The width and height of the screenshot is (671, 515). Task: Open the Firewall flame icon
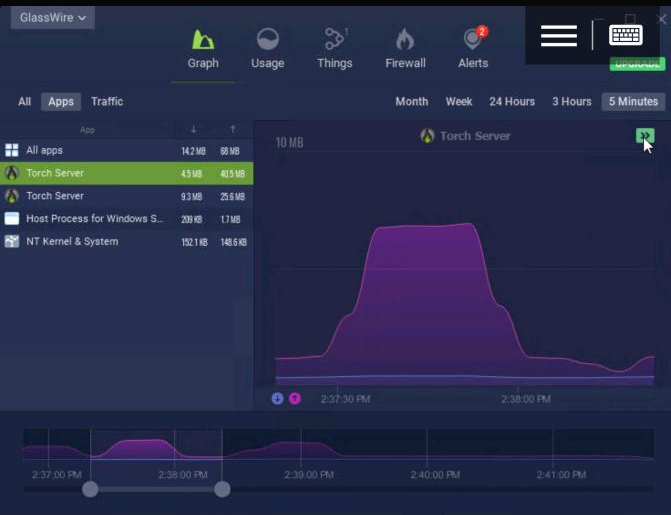click(x=405, y=40)
